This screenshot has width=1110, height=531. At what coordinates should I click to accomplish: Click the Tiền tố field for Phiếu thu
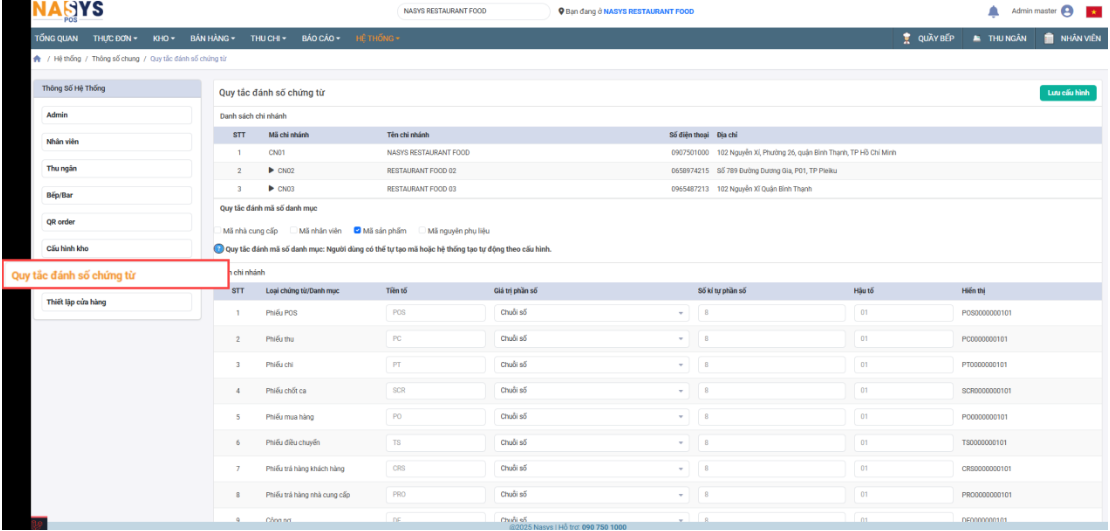[435, 339]
